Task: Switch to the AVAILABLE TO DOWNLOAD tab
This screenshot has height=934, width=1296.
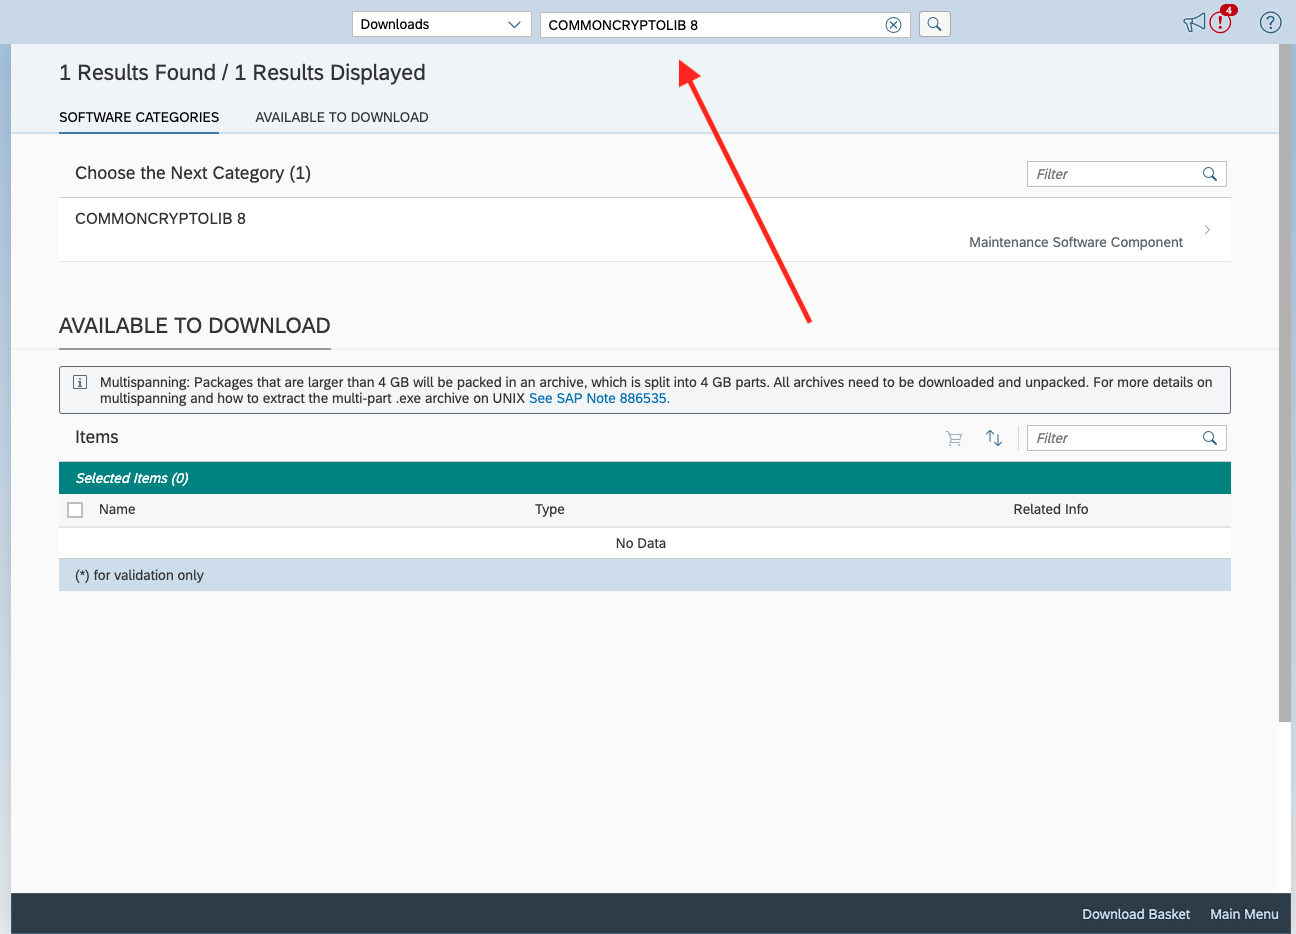Action: point(341,117)
